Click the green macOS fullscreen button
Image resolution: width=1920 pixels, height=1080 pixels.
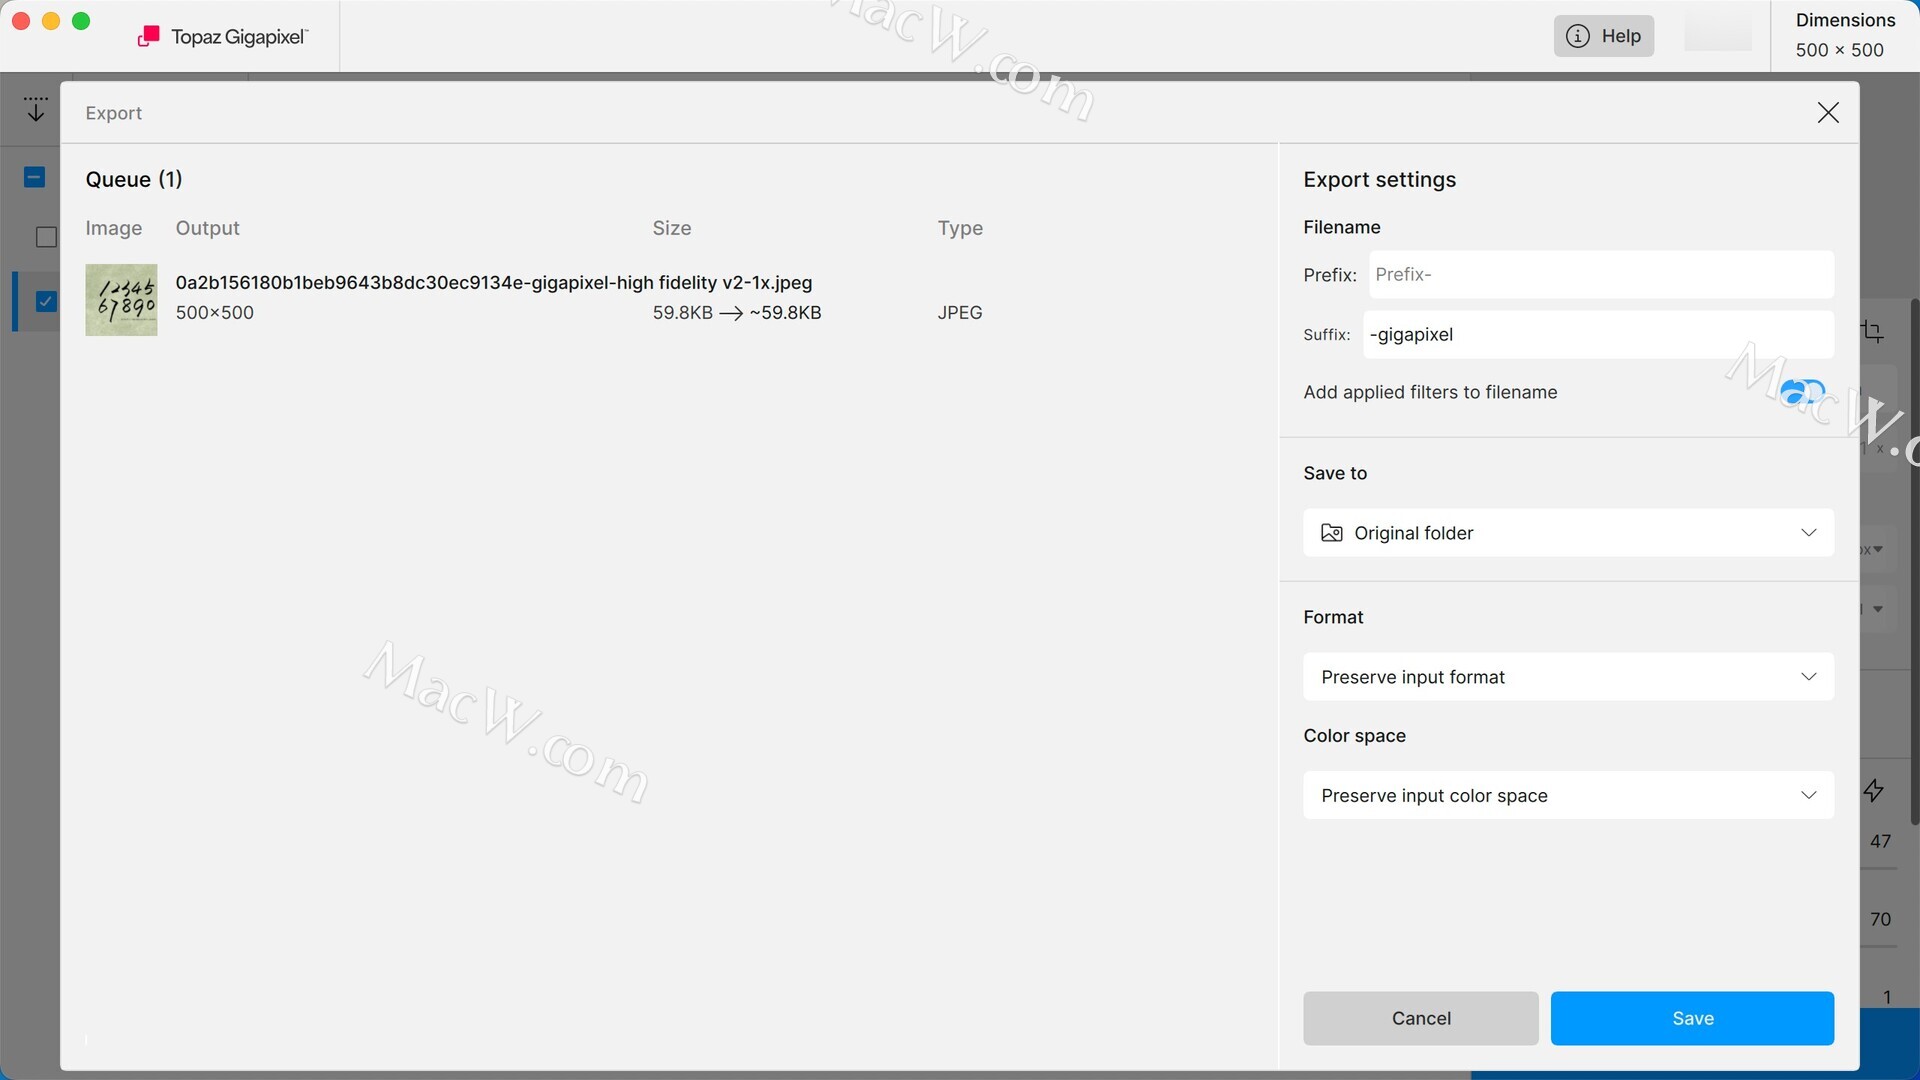[82, 21]
